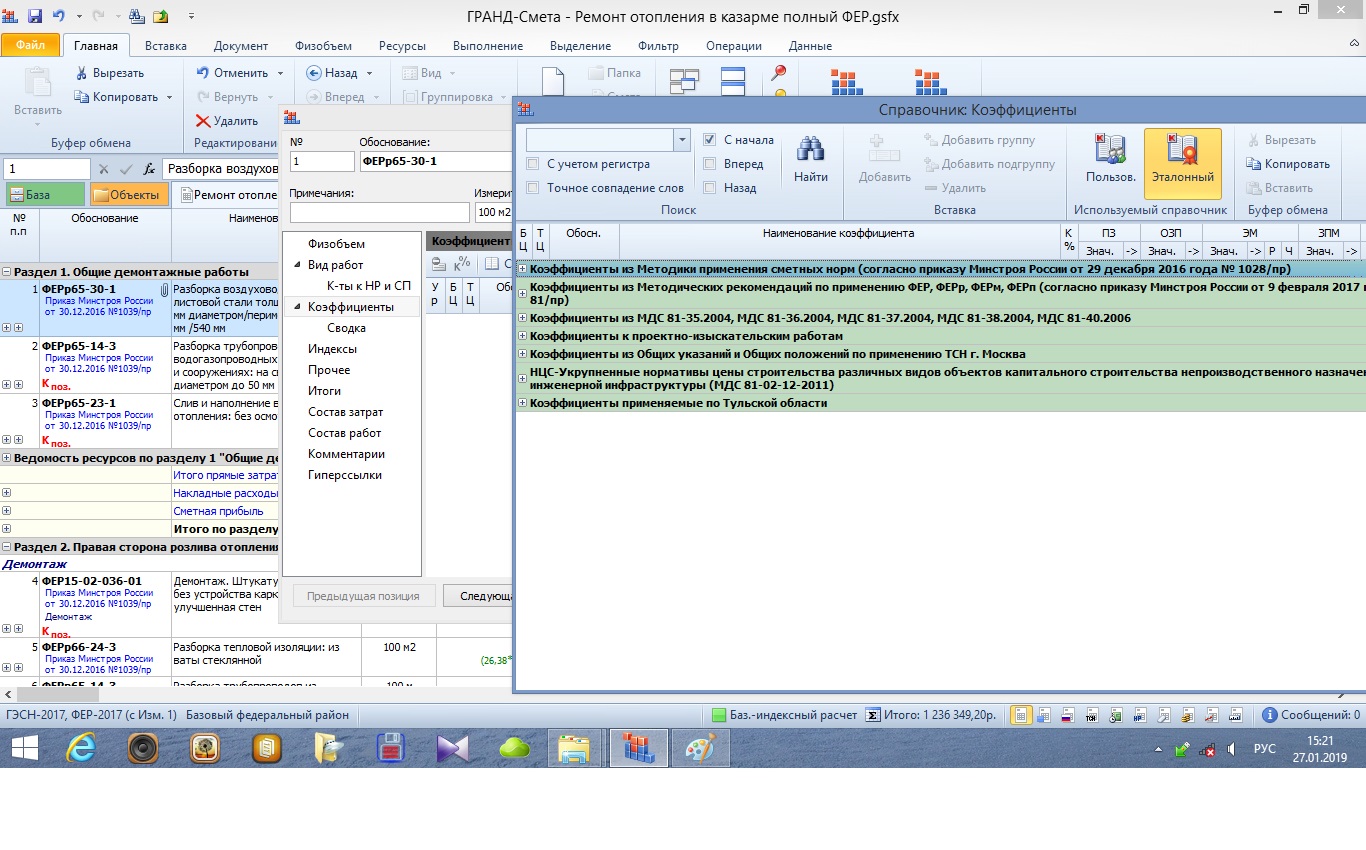Uncheck the С начала checkbox

click(x=710, y=140)
